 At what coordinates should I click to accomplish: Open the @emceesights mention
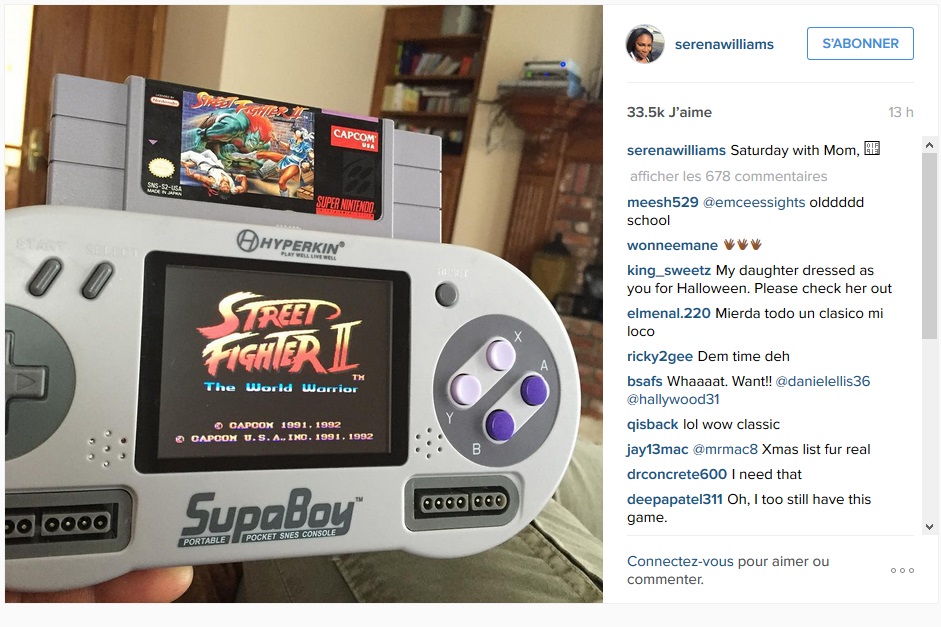click(x=754, y=203)
